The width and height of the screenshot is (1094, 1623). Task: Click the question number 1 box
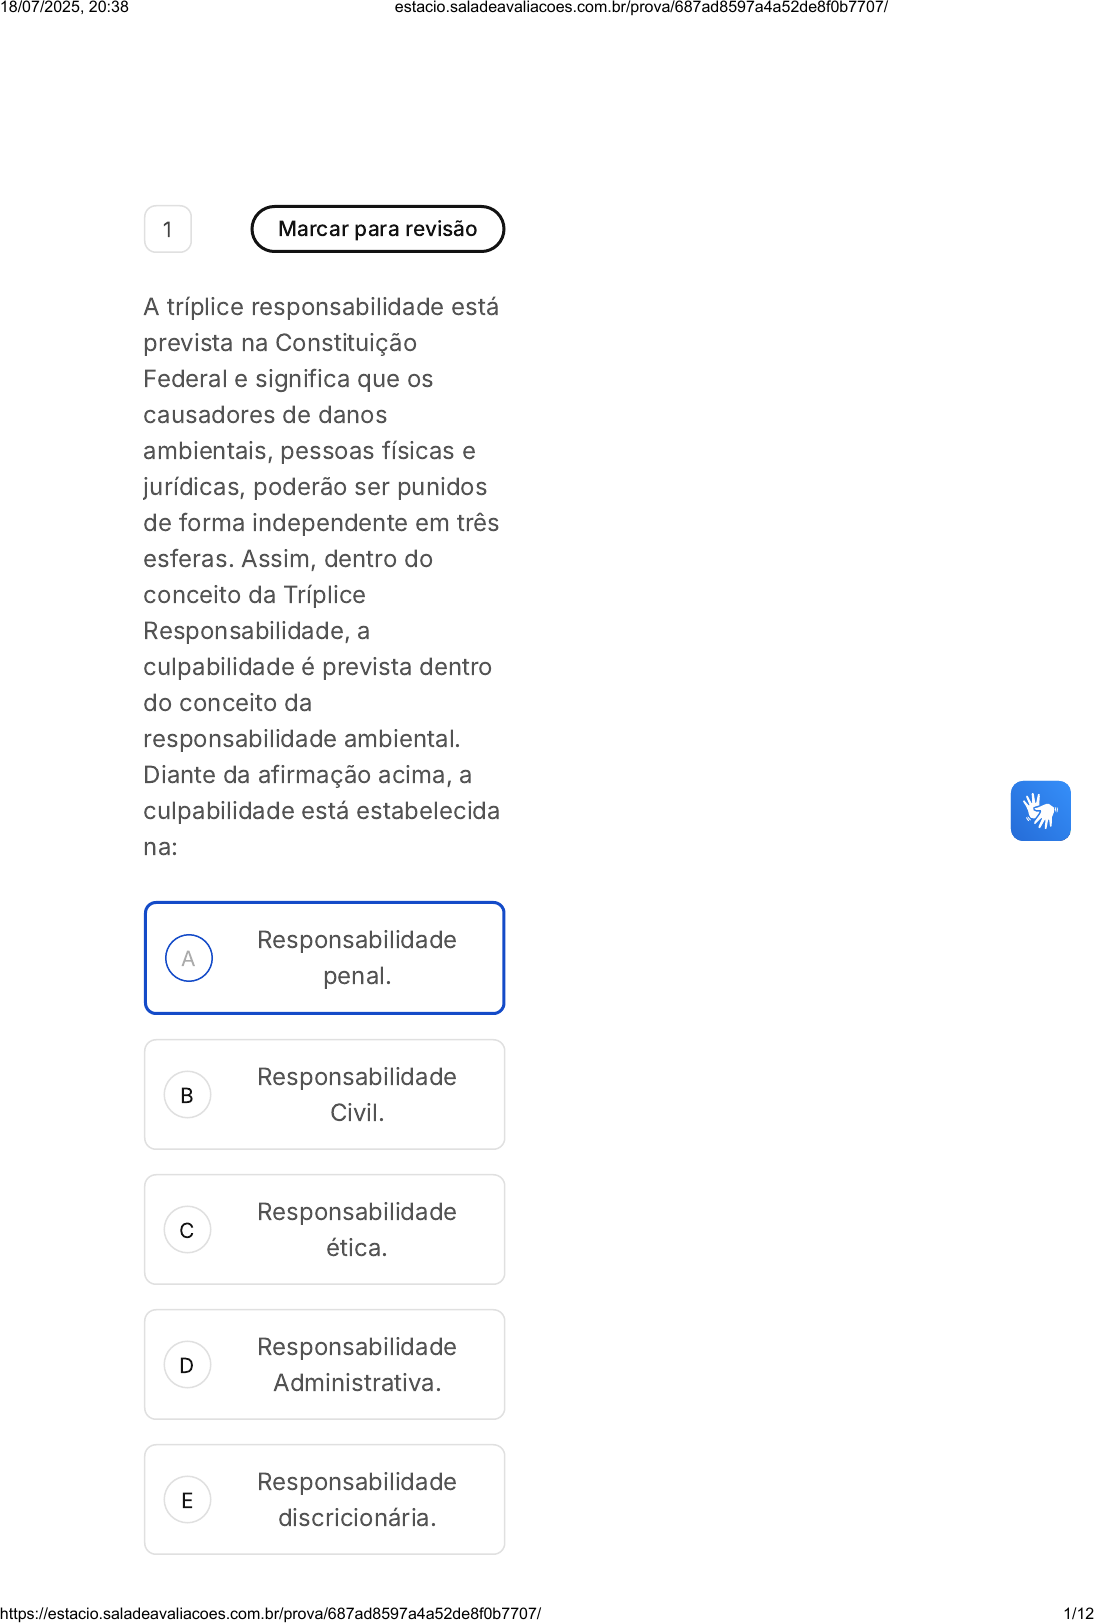click(168, 229)
